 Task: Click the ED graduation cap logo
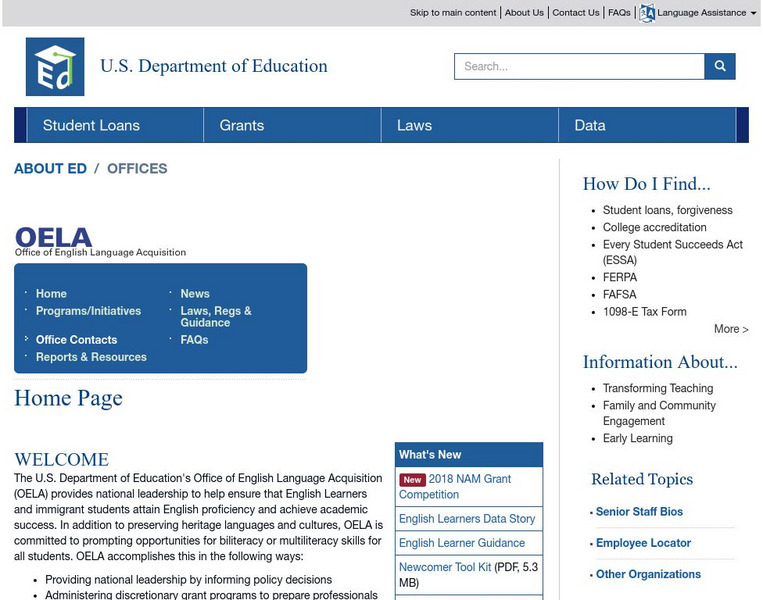tap(55, 67)
